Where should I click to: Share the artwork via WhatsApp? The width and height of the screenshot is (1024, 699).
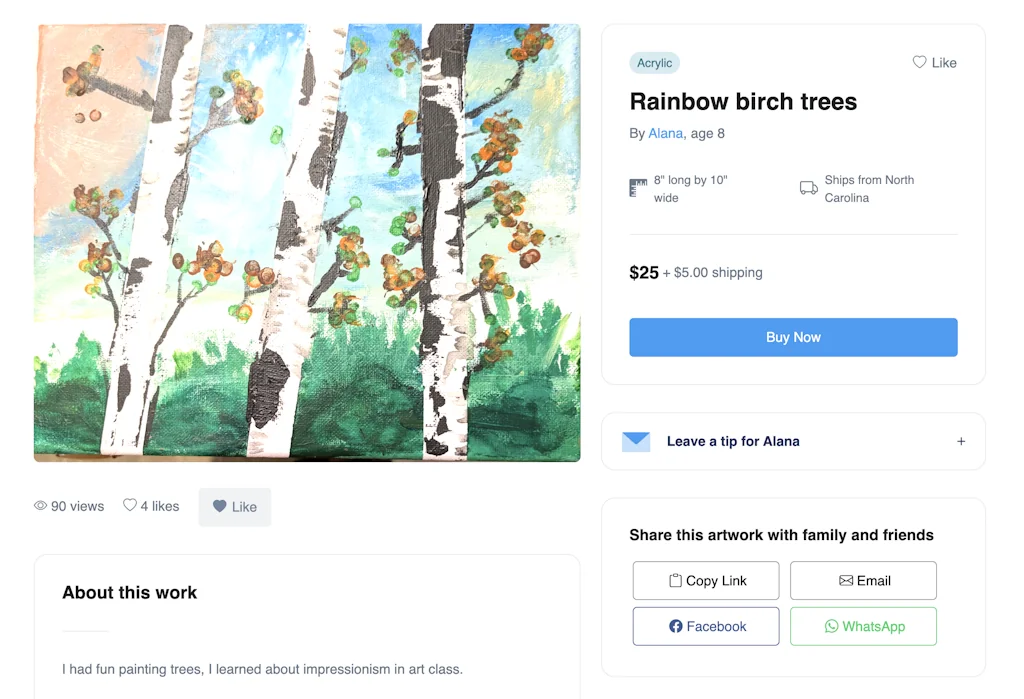(x=863, y=626)
